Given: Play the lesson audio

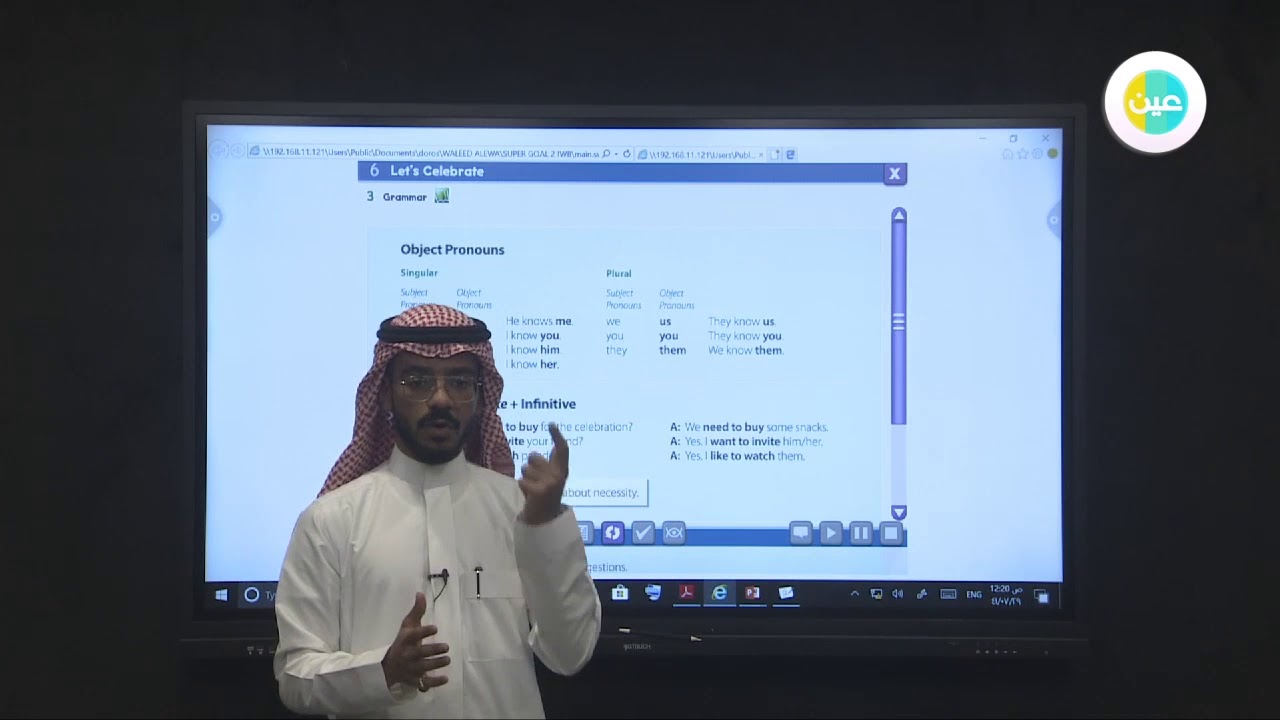Looking at the screenshot, I should pos(830,533).
